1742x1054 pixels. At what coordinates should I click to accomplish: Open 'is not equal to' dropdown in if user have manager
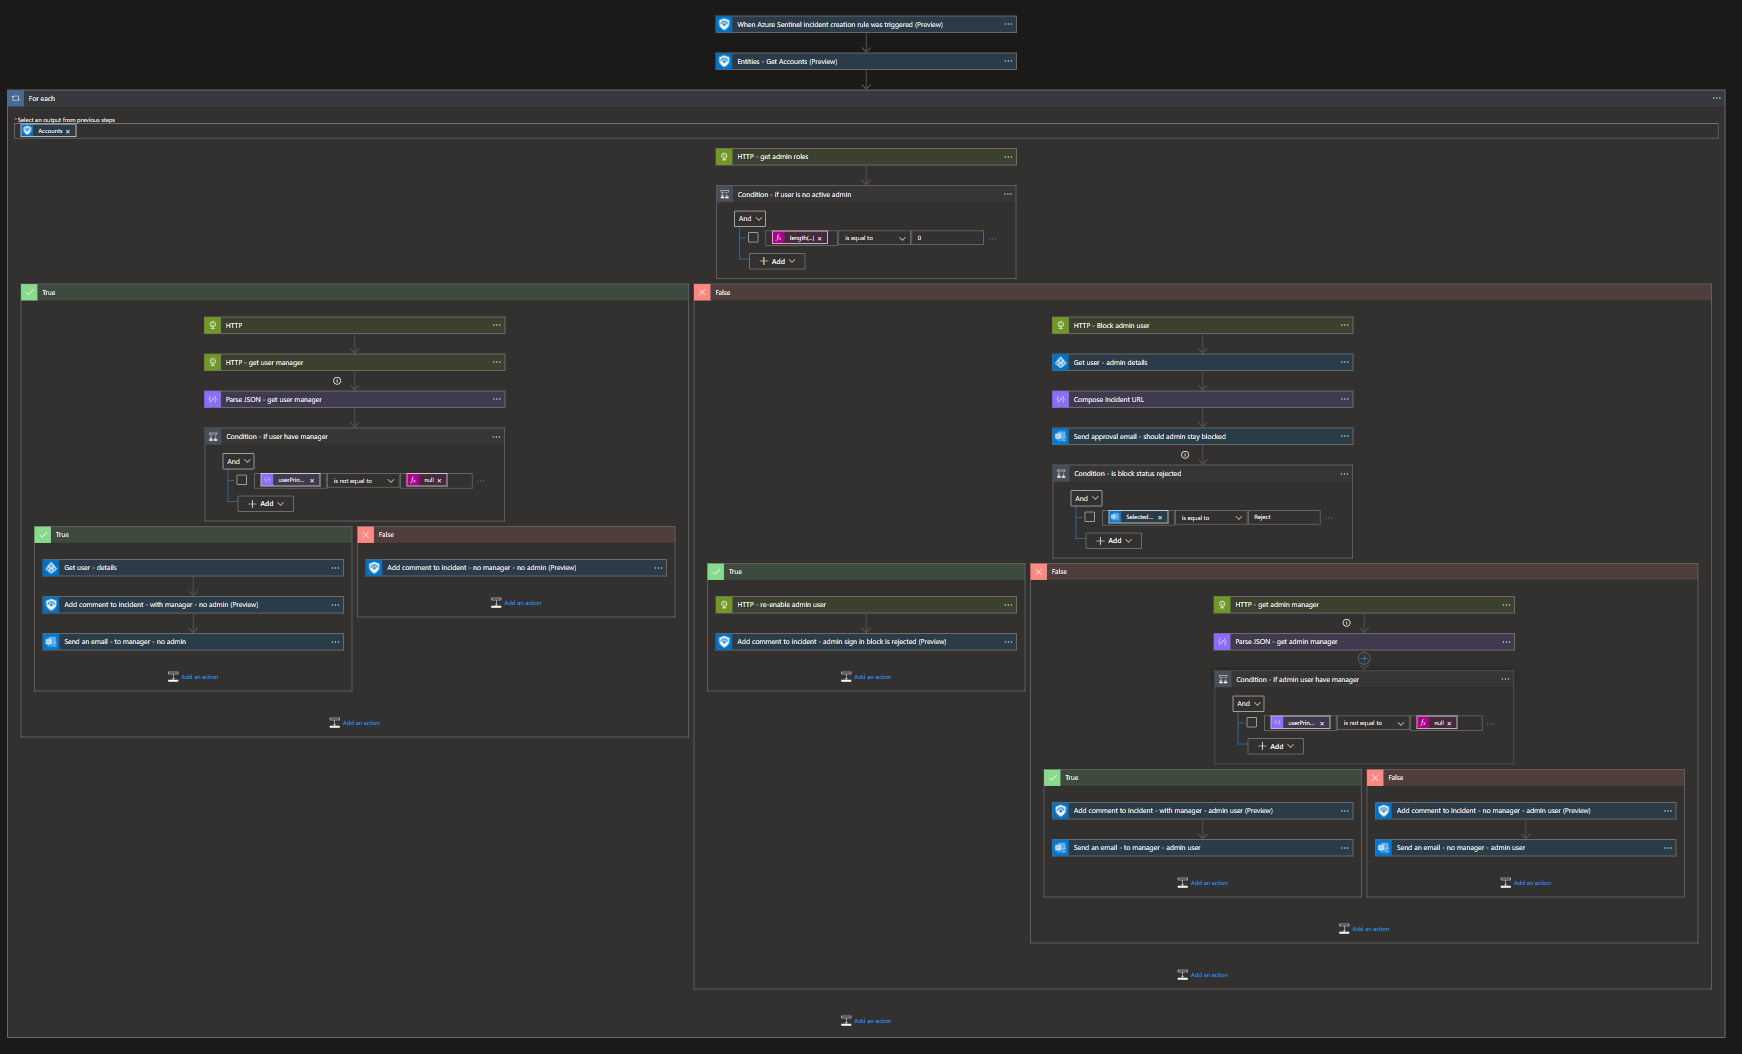362,481
